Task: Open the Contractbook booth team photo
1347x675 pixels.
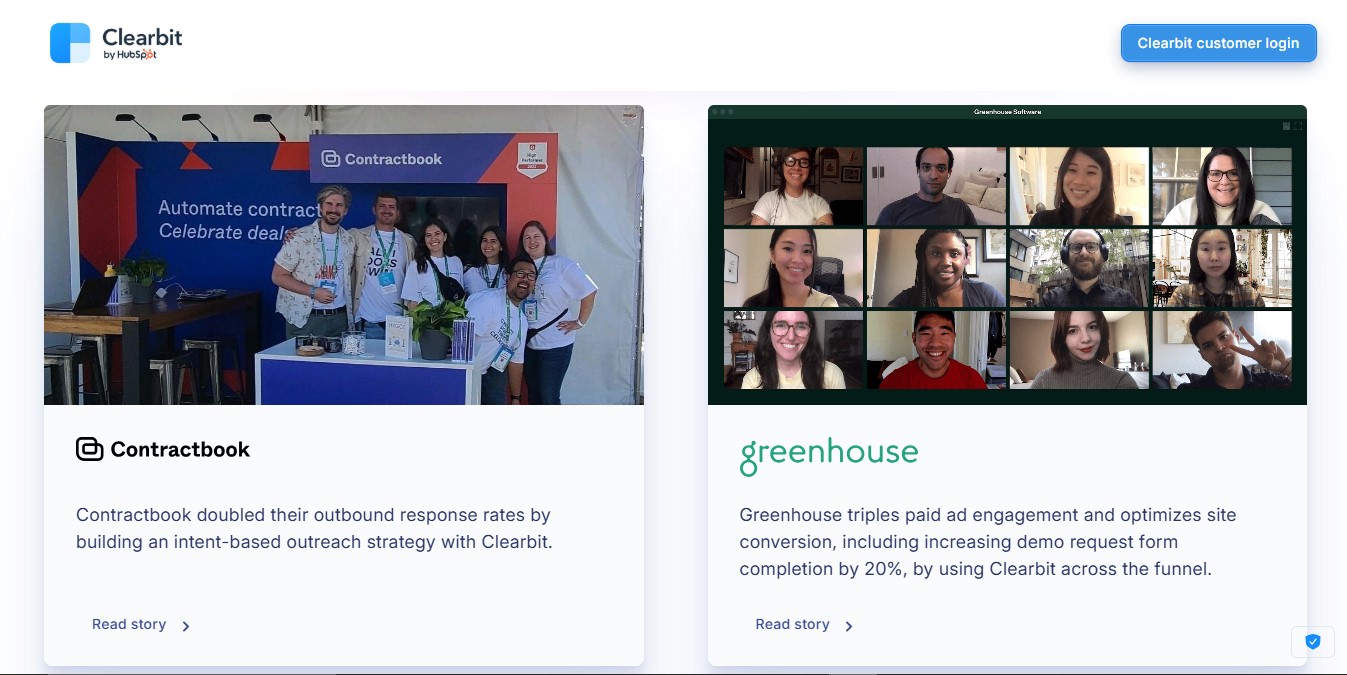Action: pos(344,255)
